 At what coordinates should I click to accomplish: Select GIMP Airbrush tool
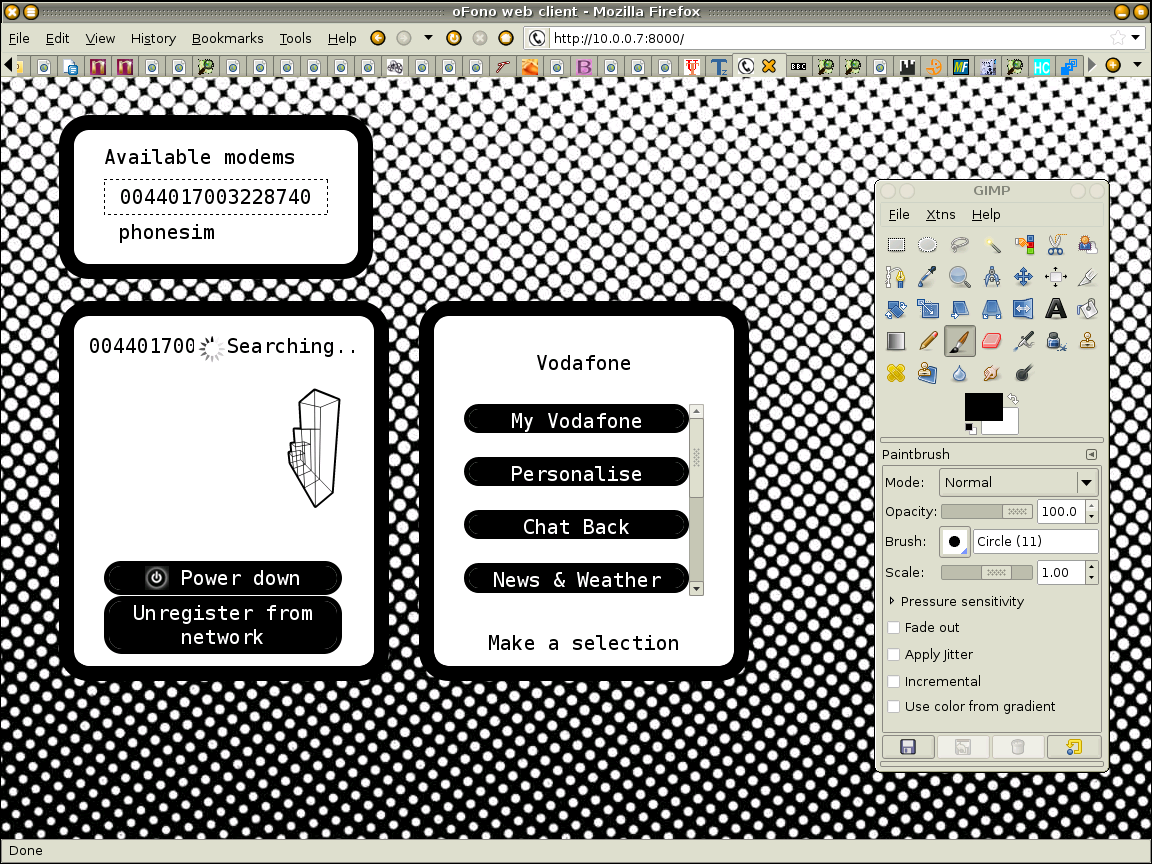1023,341
